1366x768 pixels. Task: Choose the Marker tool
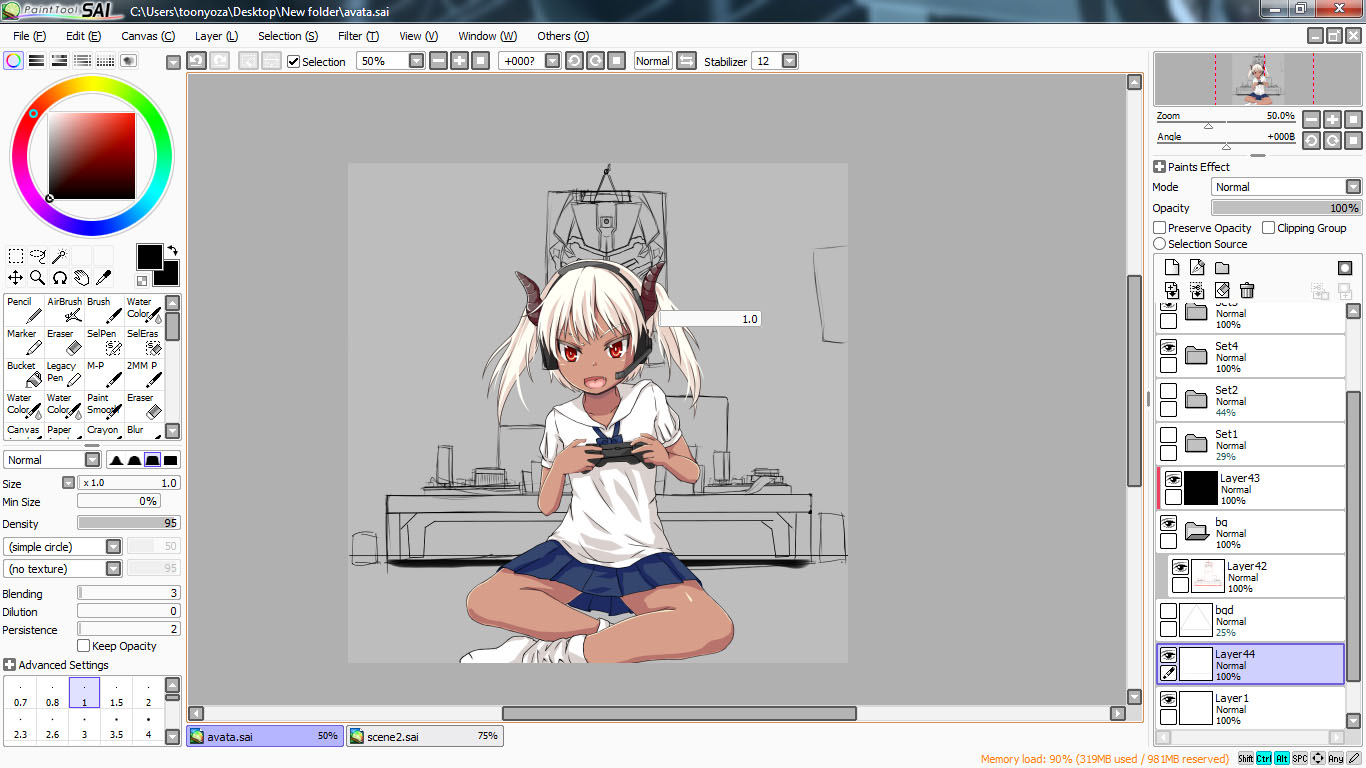pyautogui.click(x=24, y=342)
